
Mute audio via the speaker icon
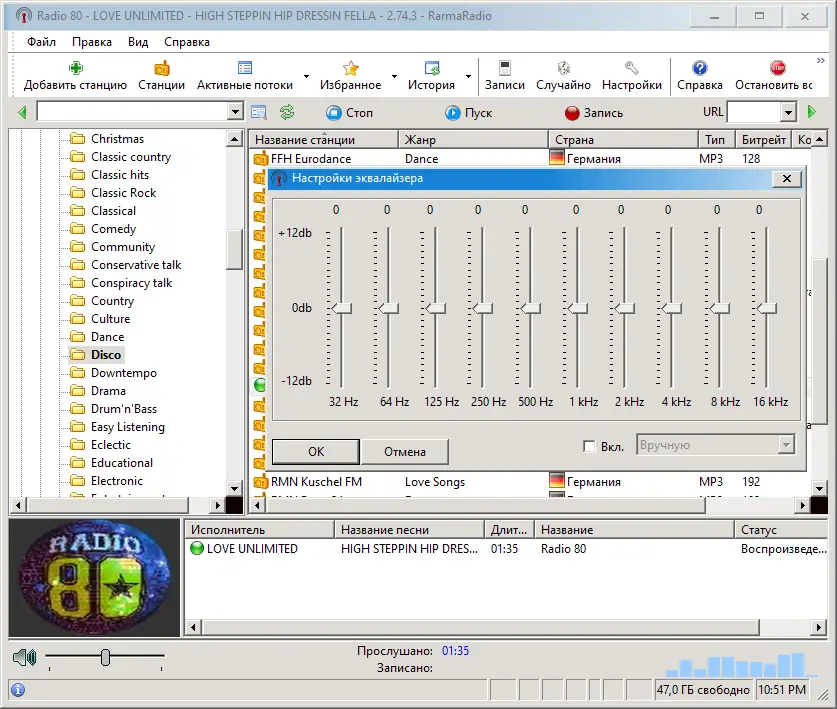coord(24,657)
